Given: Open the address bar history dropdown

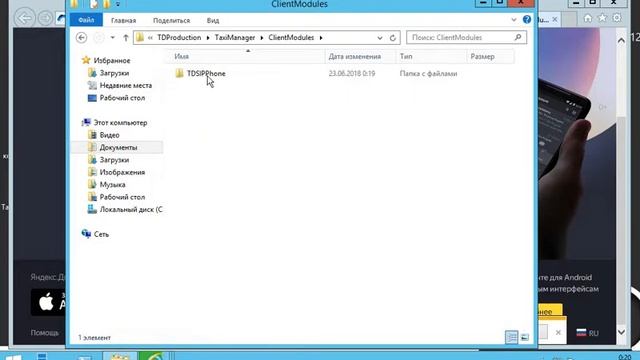Looking at the screenshot, I should click(x=380, y=38).
